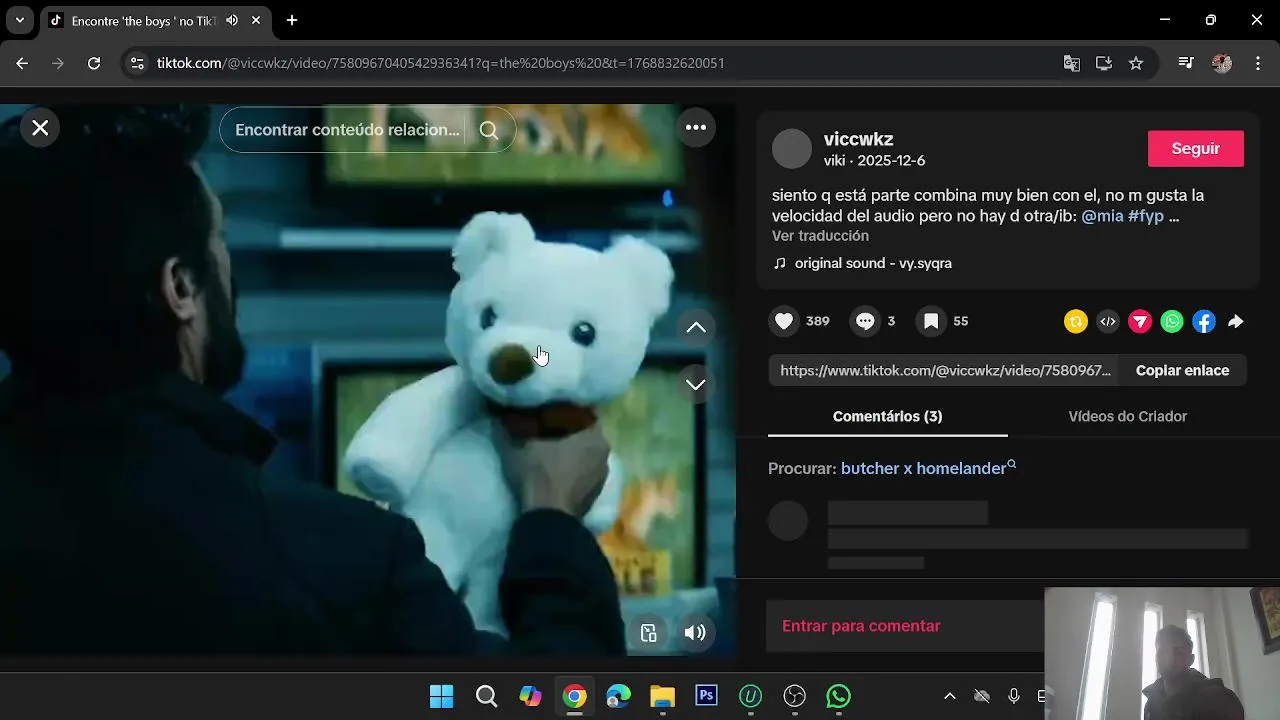Save video with bookmark icon
Screen dimensions: 1280x720
click(931, 321)
